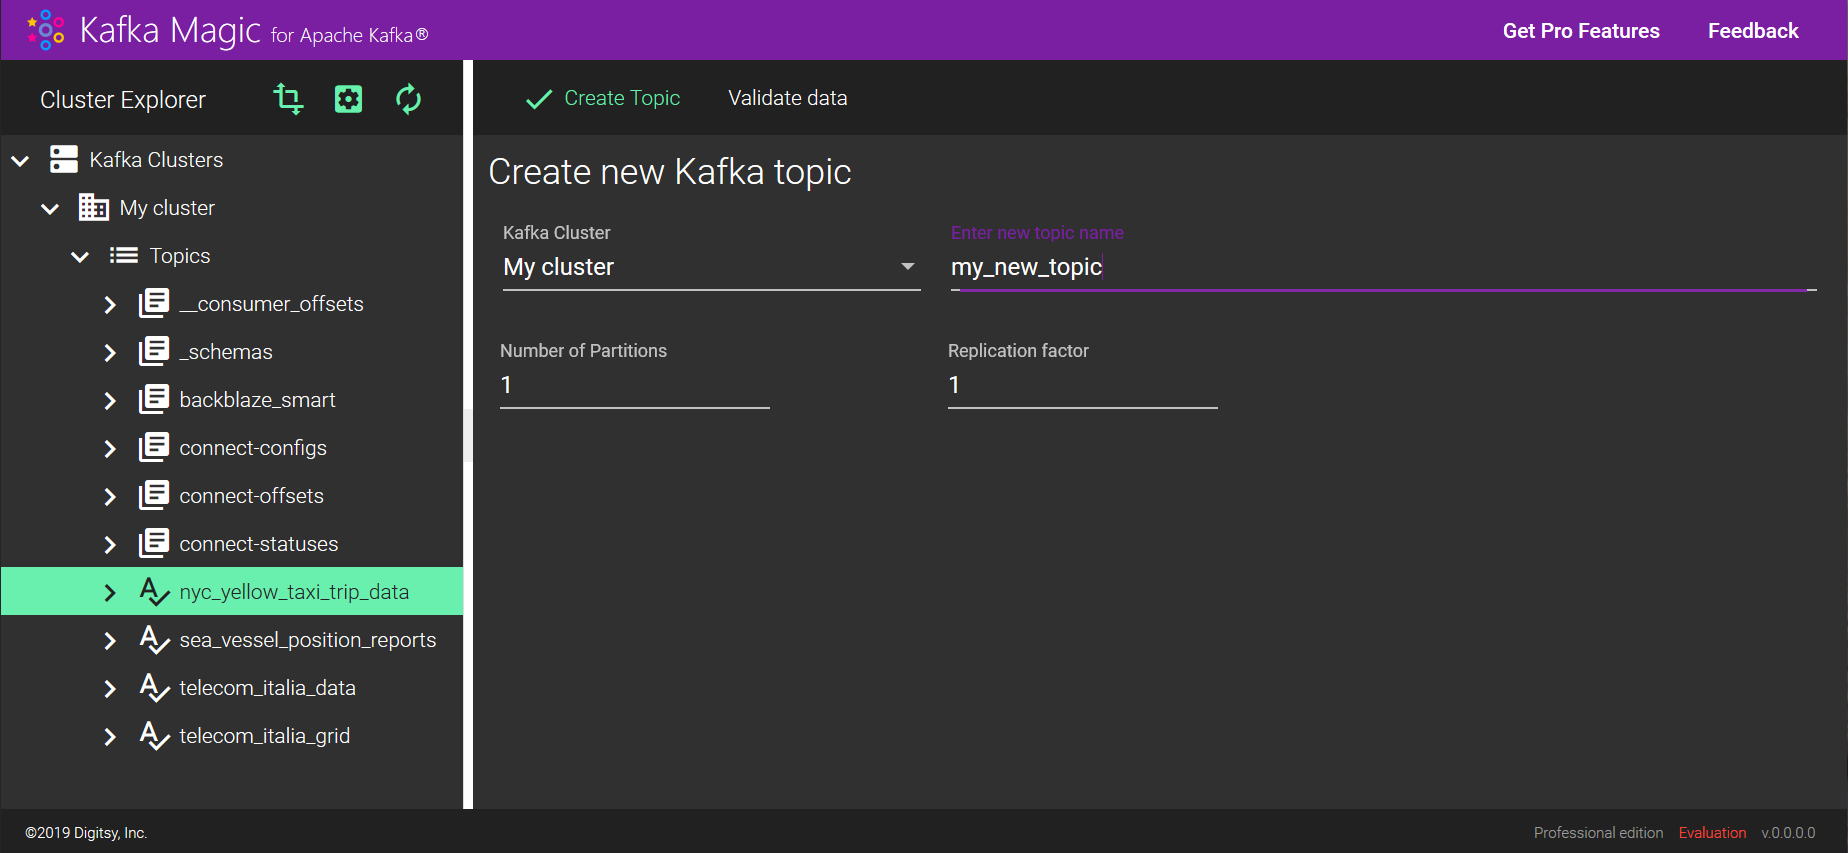Screen dimensions: 1848x853
Task: Click the cluster topology icon in Cluster Explorer
Action: click(288, 99)
